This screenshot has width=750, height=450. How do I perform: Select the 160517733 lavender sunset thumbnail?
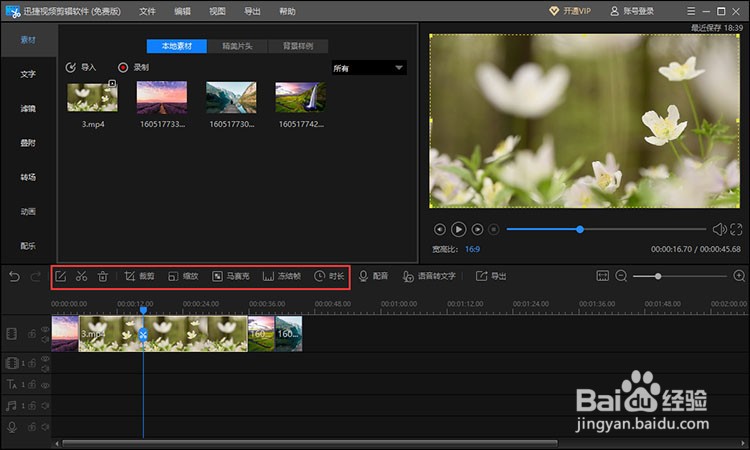[x=162, y=98]
